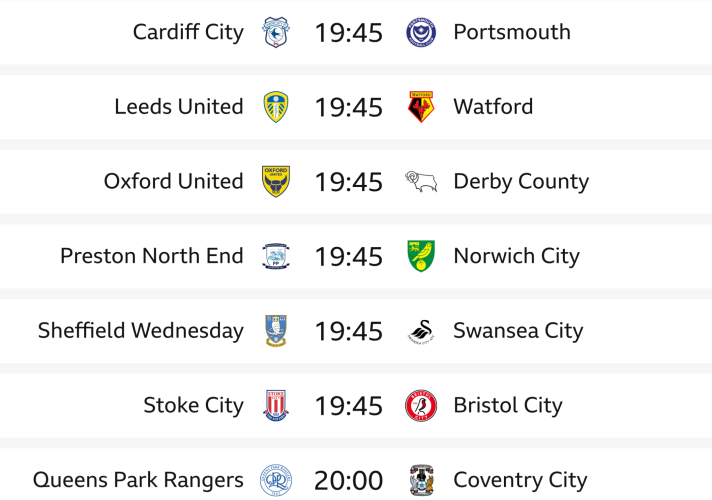Screen dimensions: 712x500
Task: Click the 20:00 kickoff time
Action: tap(348, 480)
